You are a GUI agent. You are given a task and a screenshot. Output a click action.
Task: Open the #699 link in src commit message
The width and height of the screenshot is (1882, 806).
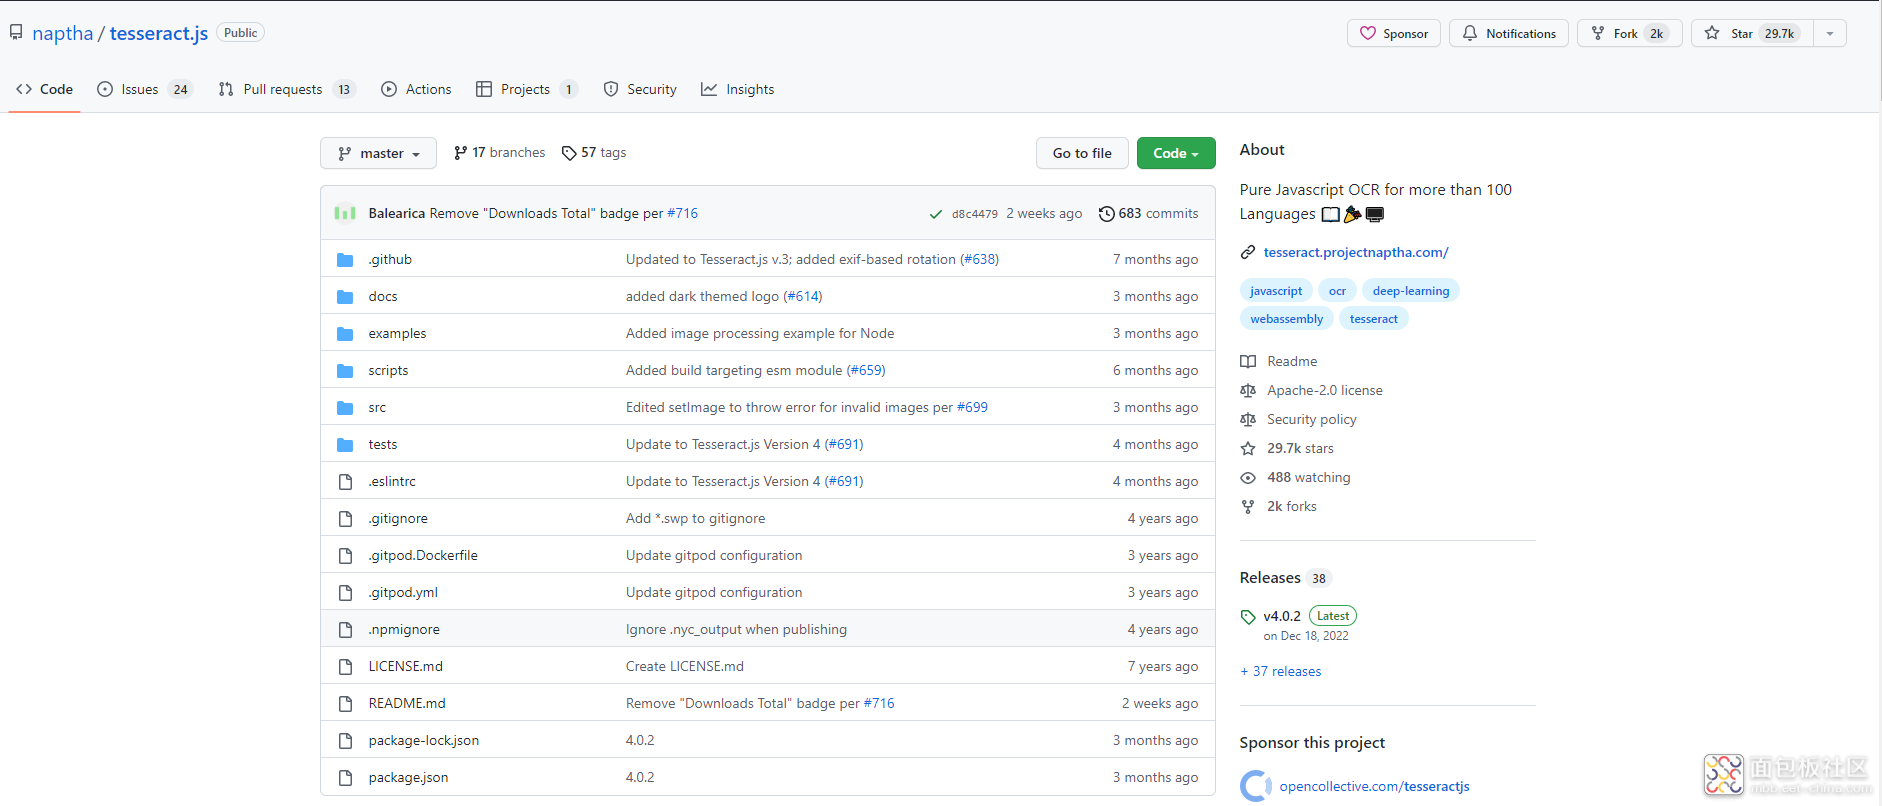coord(972,407)
